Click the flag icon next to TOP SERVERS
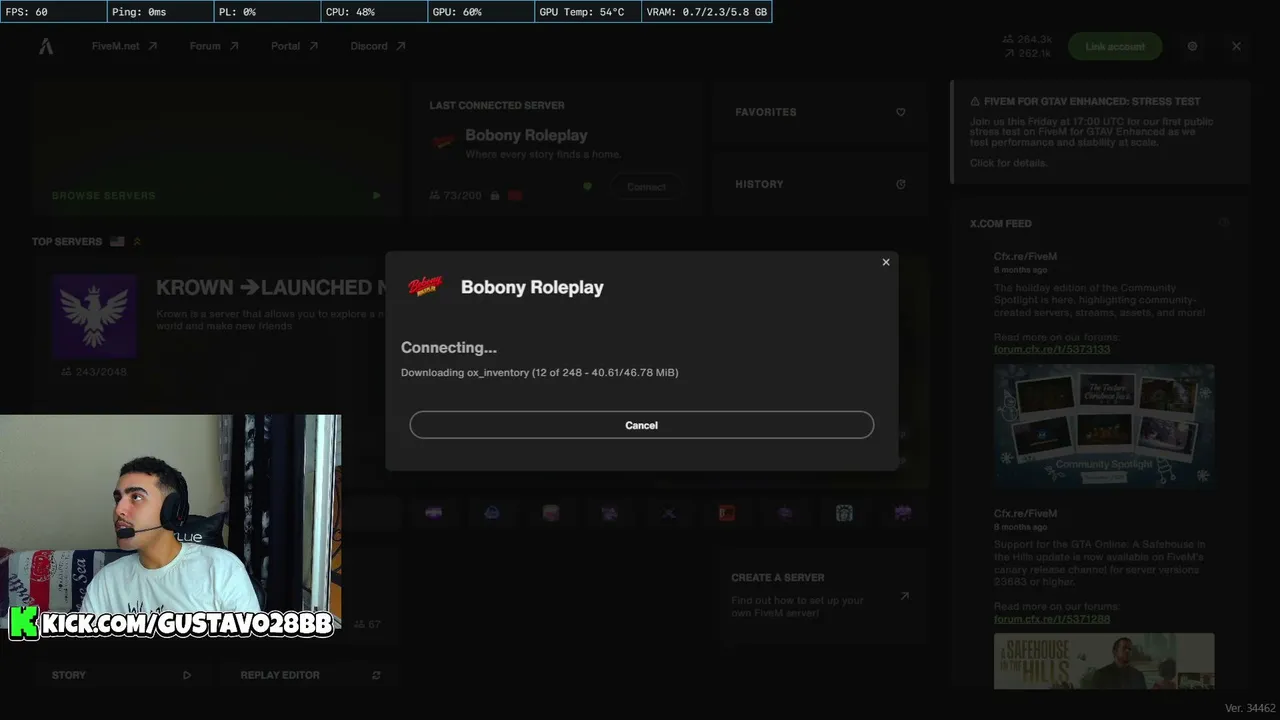Viewport: 1280px width, 720px height. pyautogui.click(x=118, y=241)
